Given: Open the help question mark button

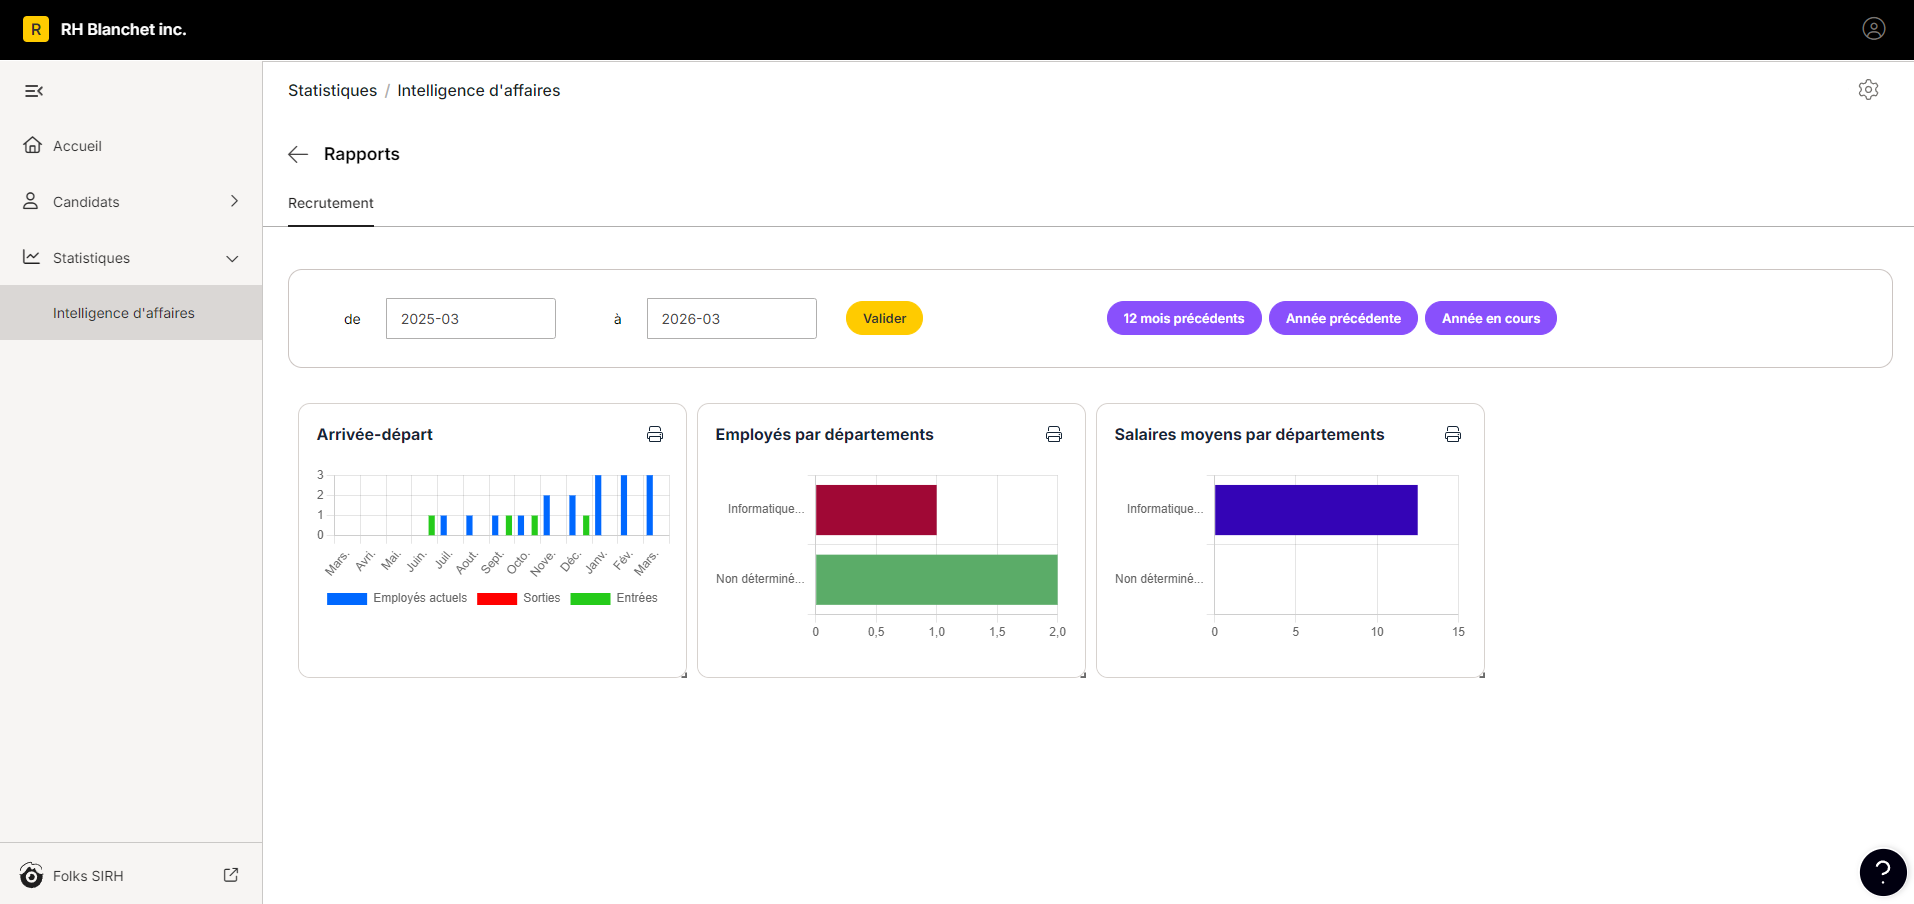Looking at the screenshot, I should point(1883,872).
